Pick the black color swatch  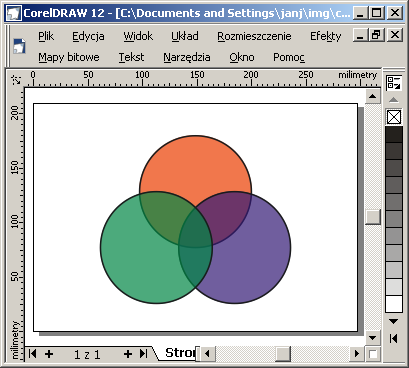coord(394,134)
